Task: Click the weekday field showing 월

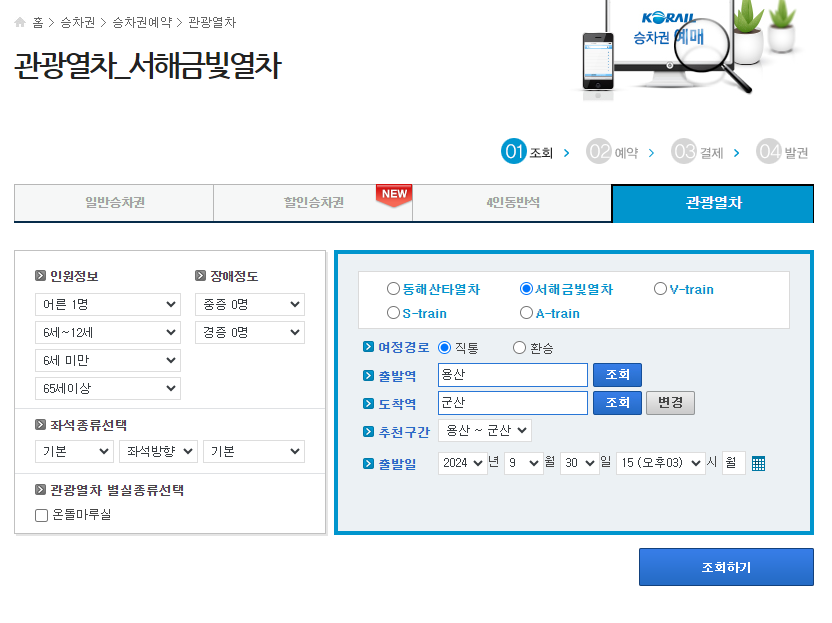Action: pos(733,463)
